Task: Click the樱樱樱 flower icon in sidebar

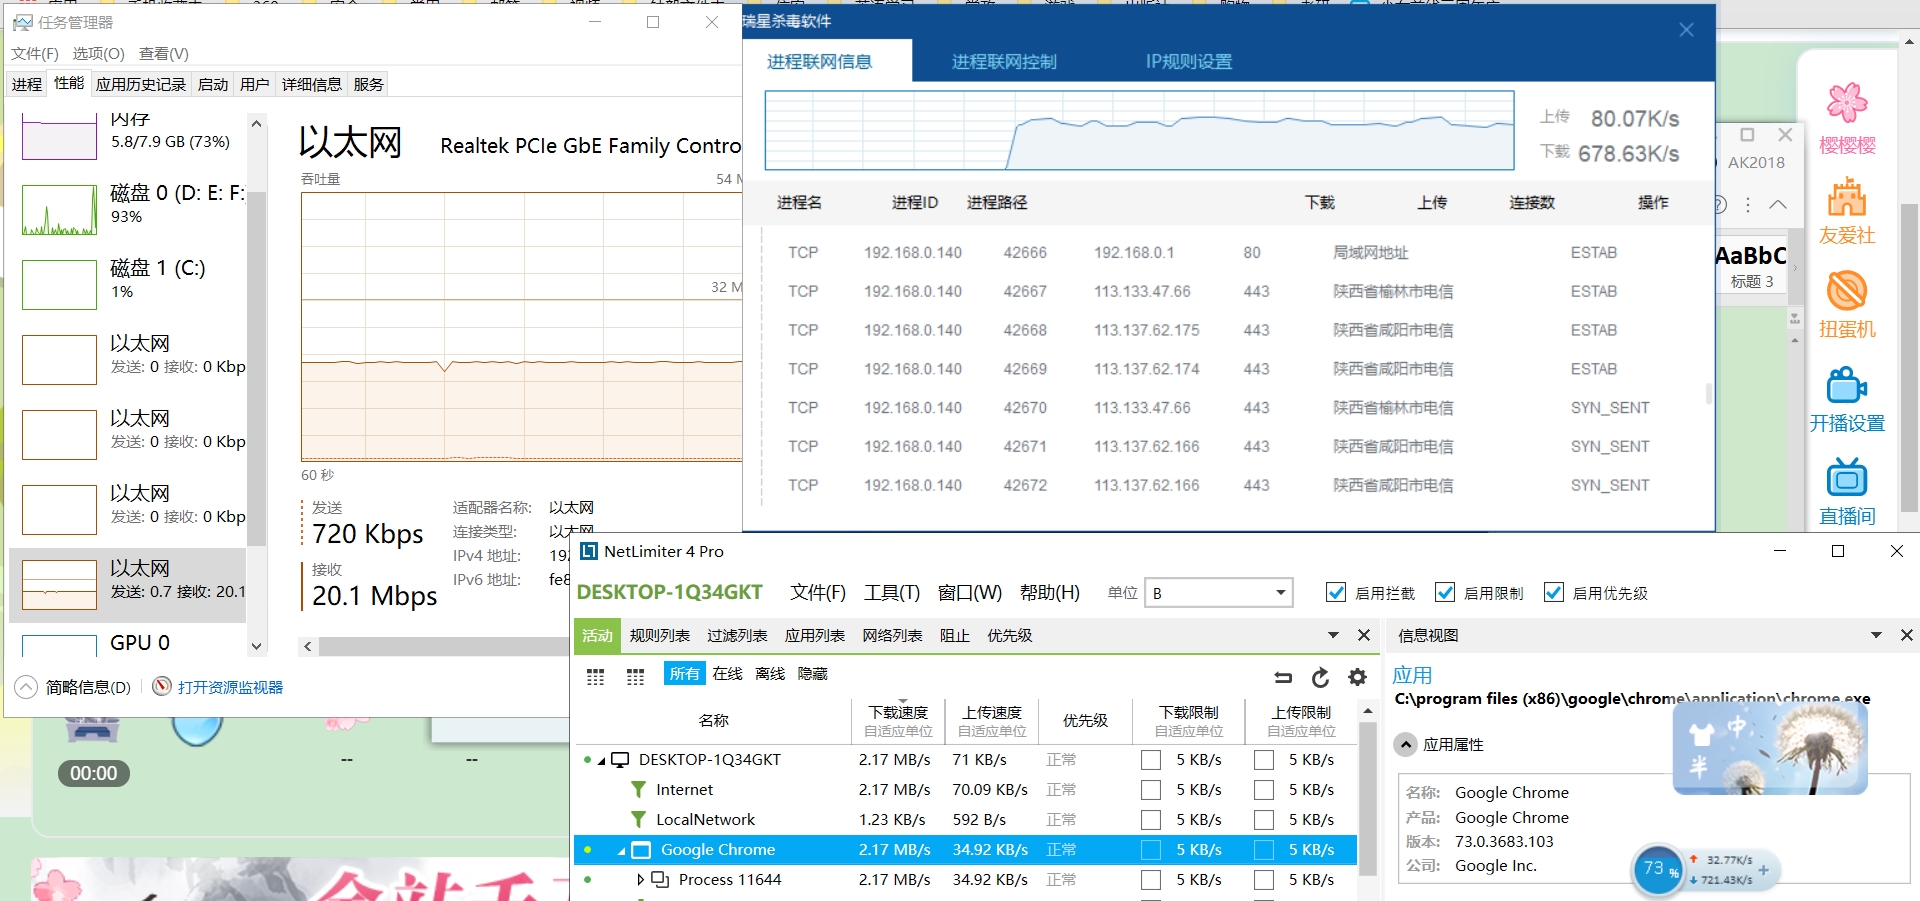Action: point(1846,103)
